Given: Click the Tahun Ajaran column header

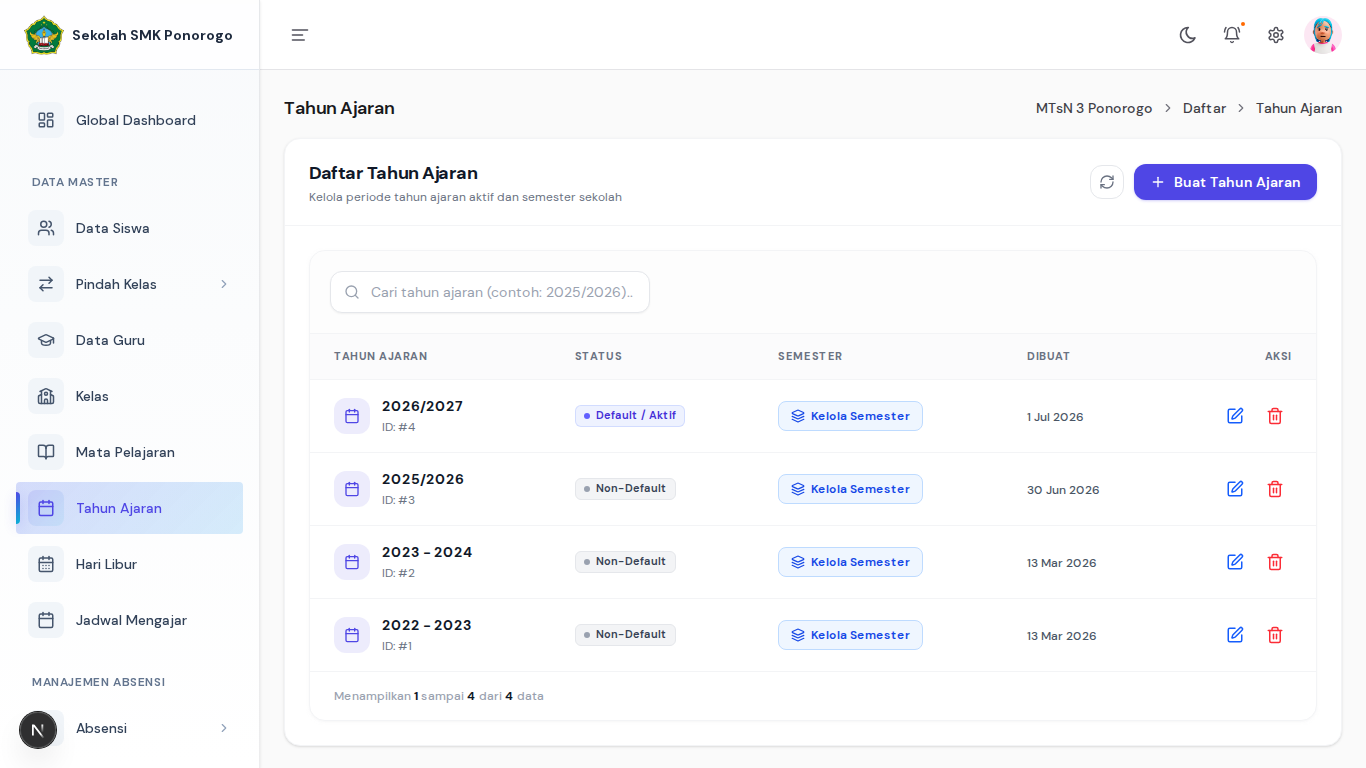Looking at the screenshot, I should tap(381, 356).
